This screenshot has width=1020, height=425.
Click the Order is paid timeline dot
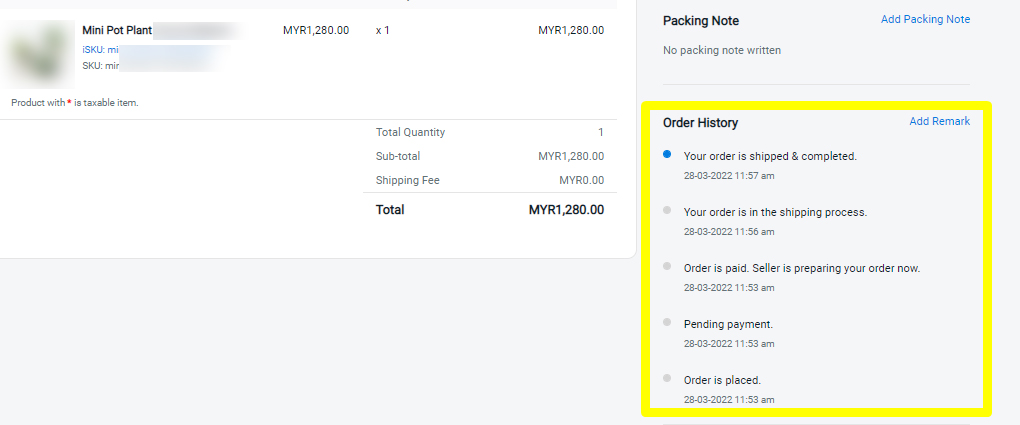point(667,266)
